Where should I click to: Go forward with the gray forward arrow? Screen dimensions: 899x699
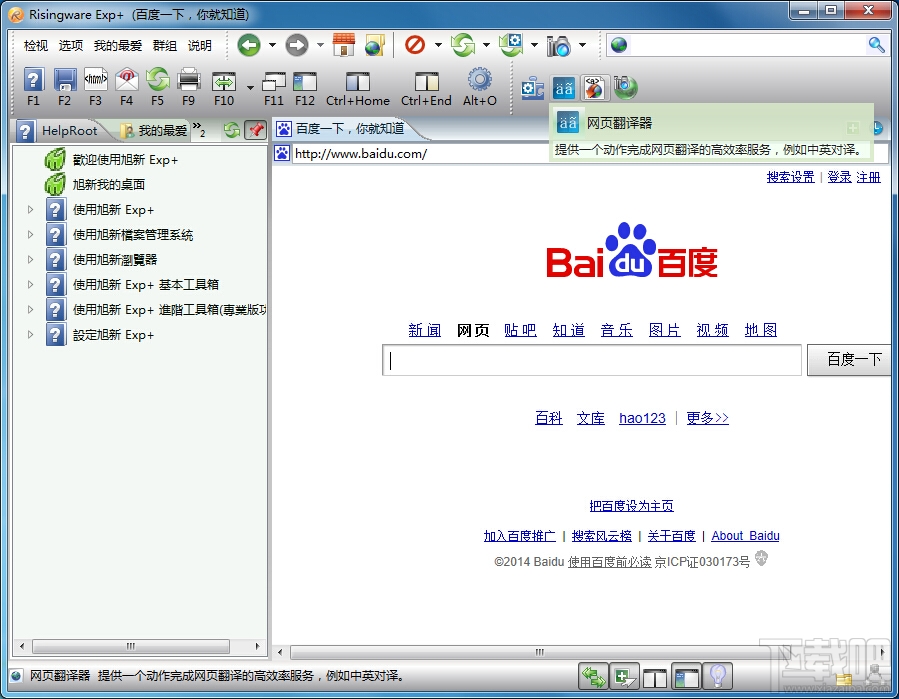click(x=296, y=45)
